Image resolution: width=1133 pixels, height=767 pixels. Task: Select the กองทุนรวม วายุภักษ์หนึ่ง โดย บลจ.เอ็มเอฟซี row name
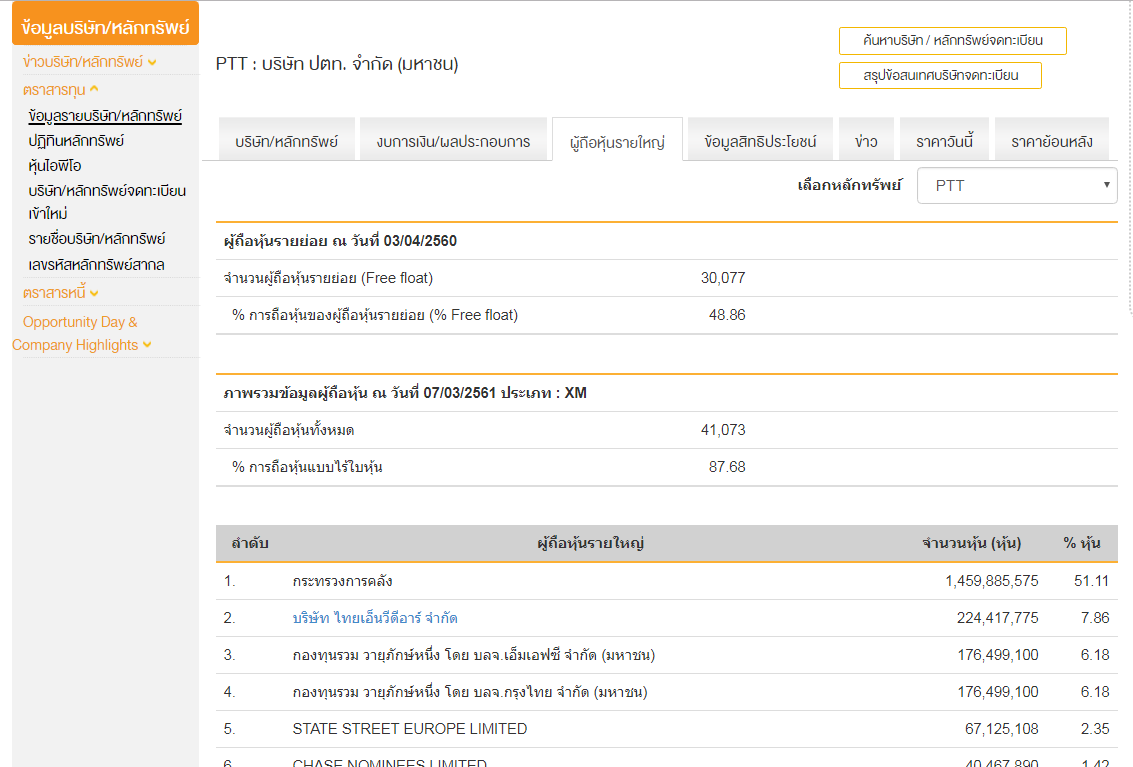[474, 655]
